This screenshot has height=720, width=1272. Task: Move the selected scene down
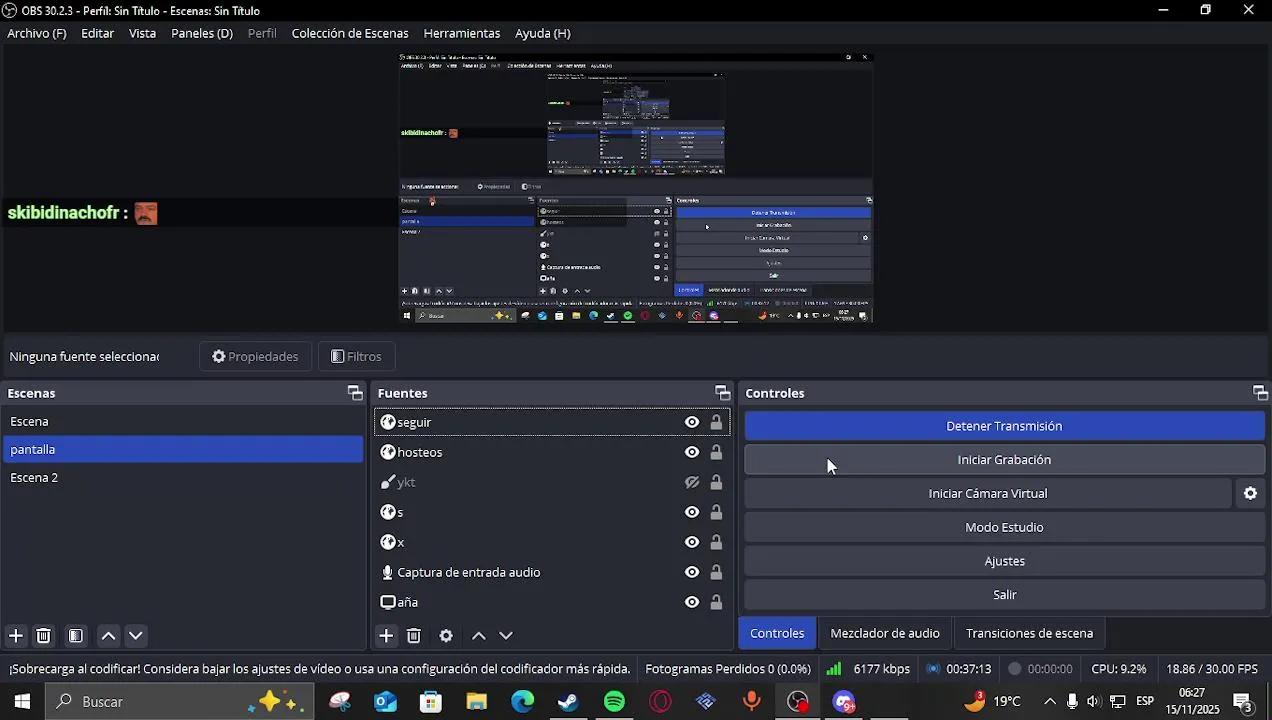click(x=137, y=636)
